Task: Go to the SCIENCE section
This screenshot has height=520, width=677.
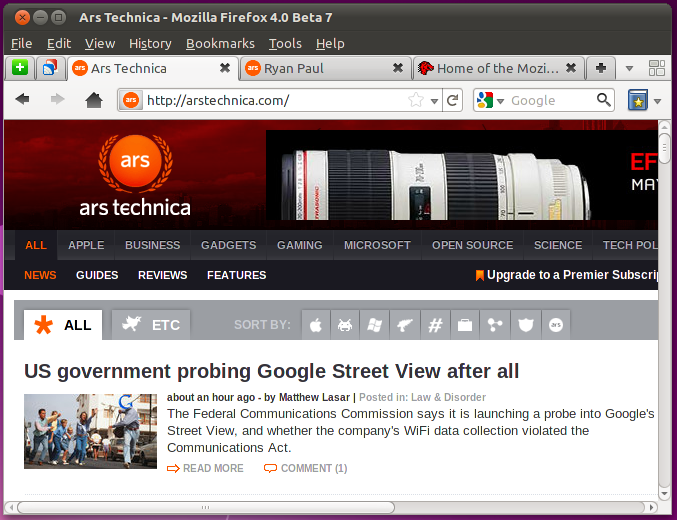Action: click(x=558, y=245)
